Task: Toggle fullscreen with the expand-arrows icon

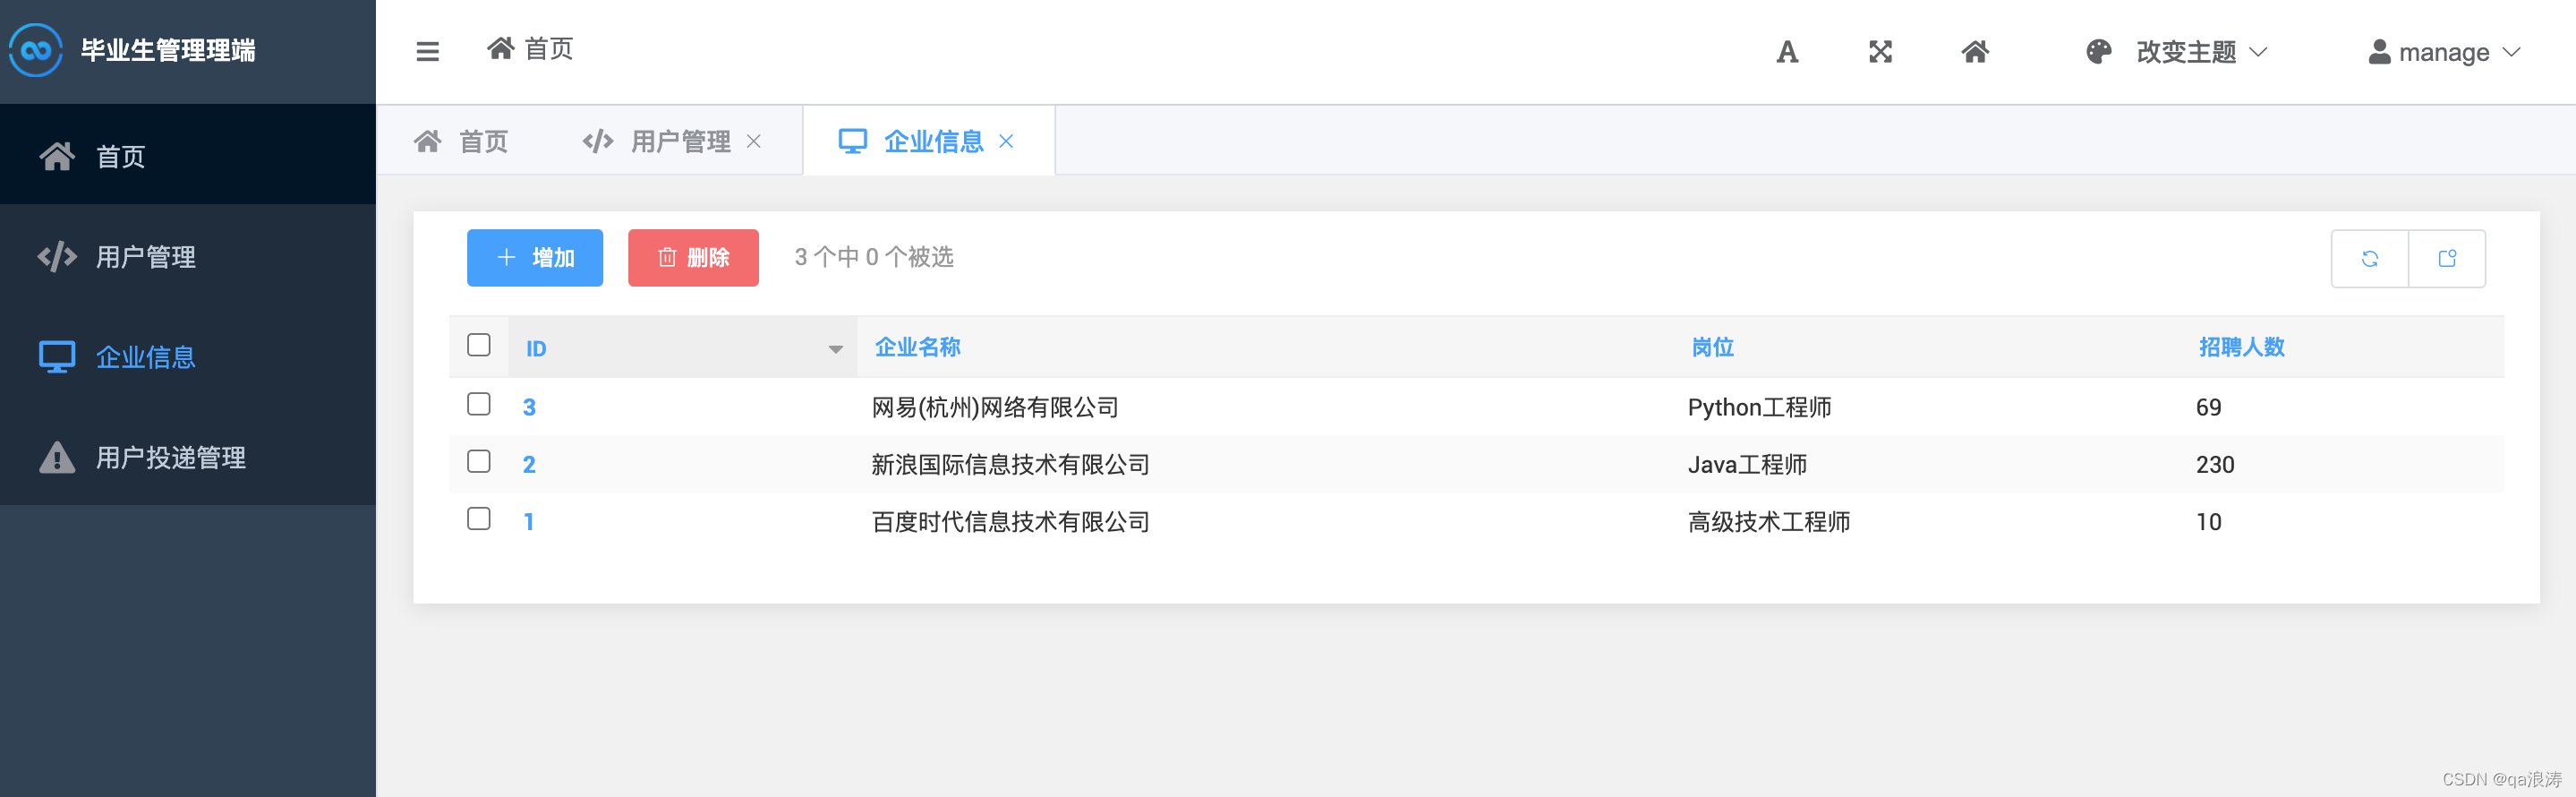Action: [1880, 52]
